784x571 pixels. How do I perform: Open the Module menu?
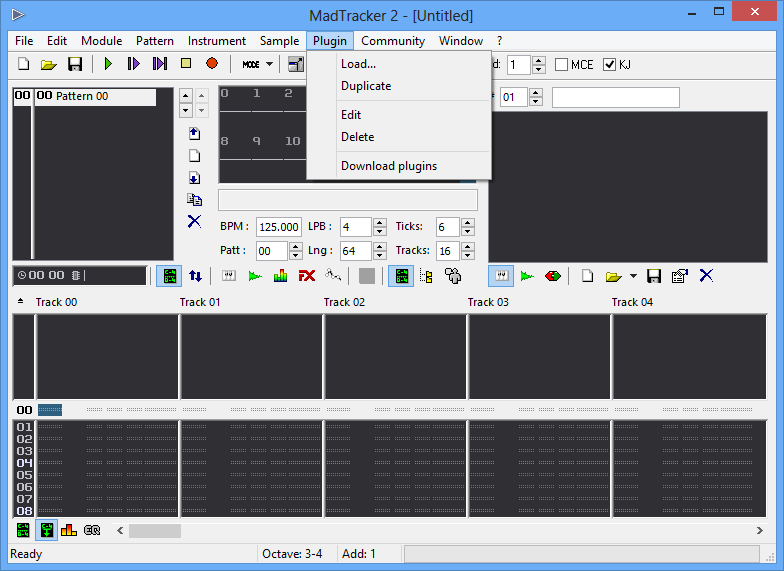pyautogui.click(x=102, y=41)
